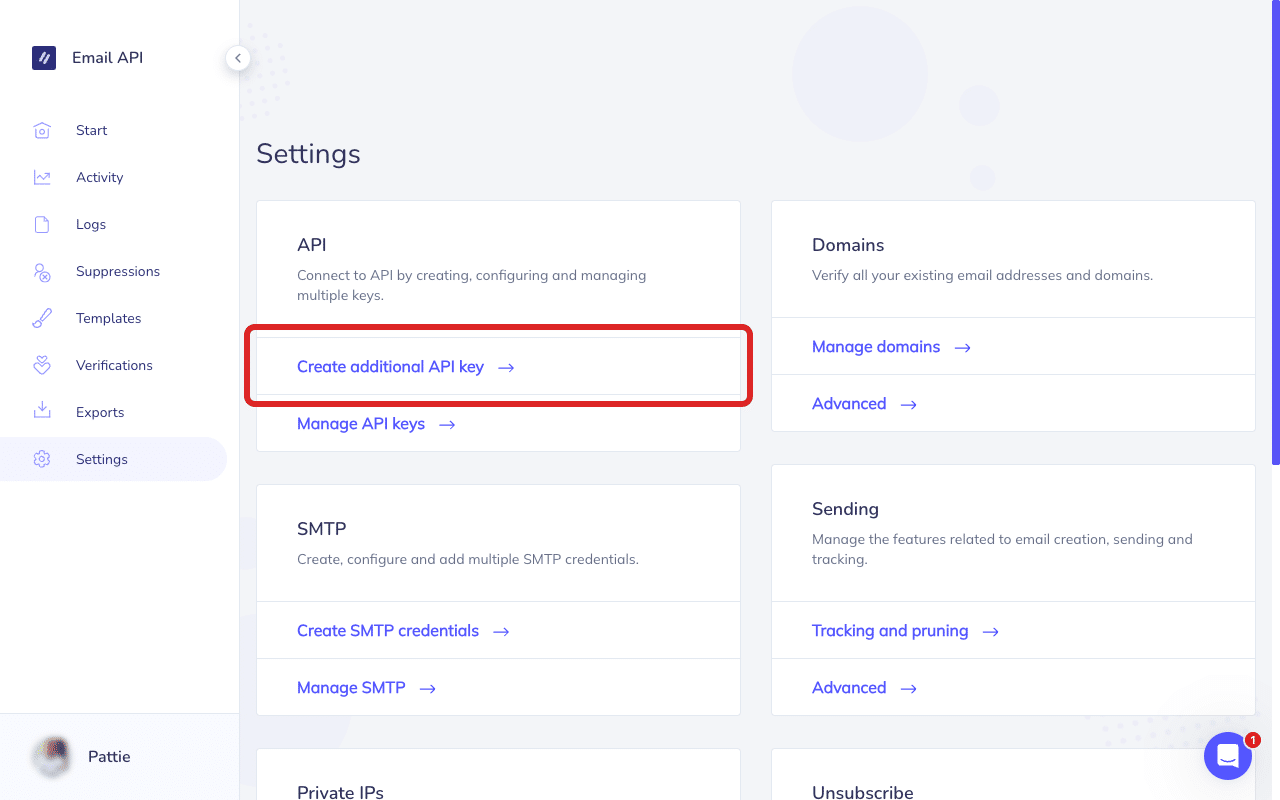Select Verifications in sidebar
This screenshot has width=1280, height=800.
click(x=113, y=365)
